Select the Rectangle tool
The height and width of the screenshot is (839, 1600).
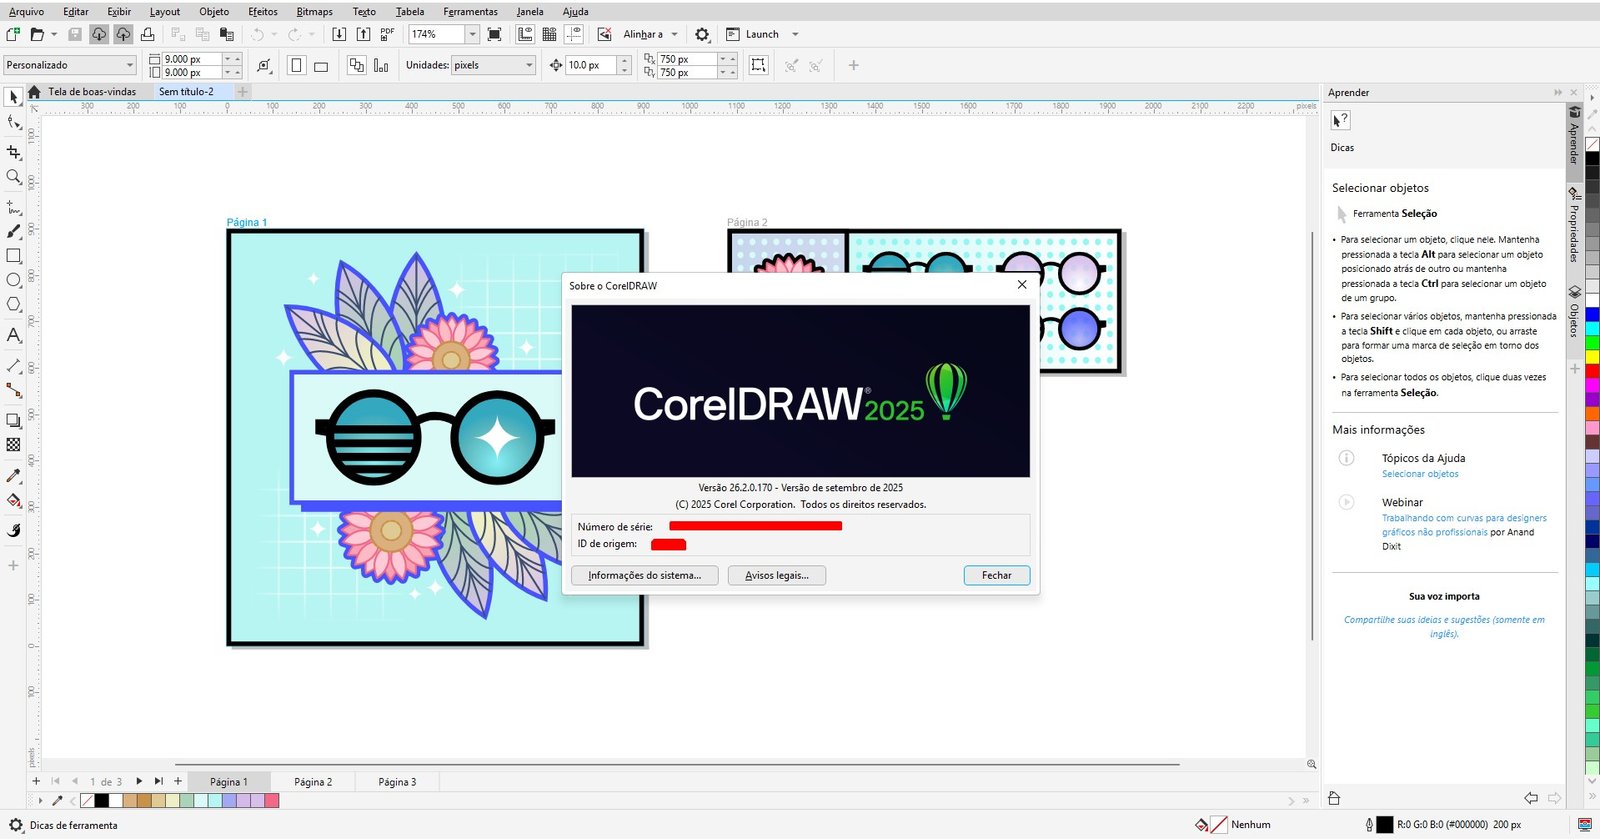click(x=13, y=256)
